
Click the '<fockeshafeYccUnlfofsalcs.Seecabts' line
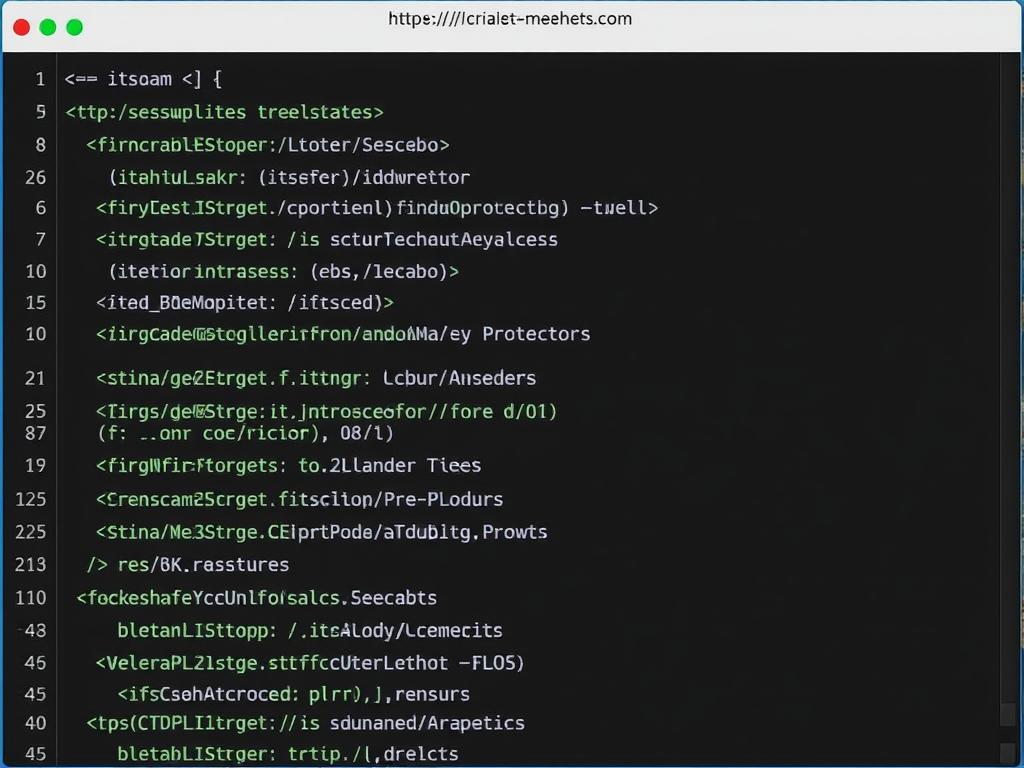[257, 598]
